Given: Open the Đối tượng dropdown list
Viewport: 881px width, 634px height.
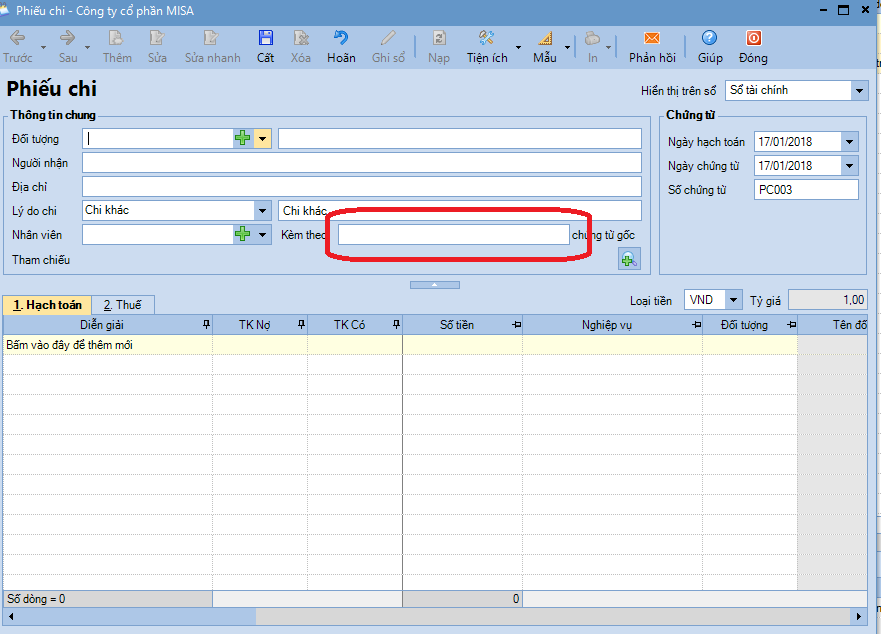Looking at the screenshot, I should click(x=262, y=138).
